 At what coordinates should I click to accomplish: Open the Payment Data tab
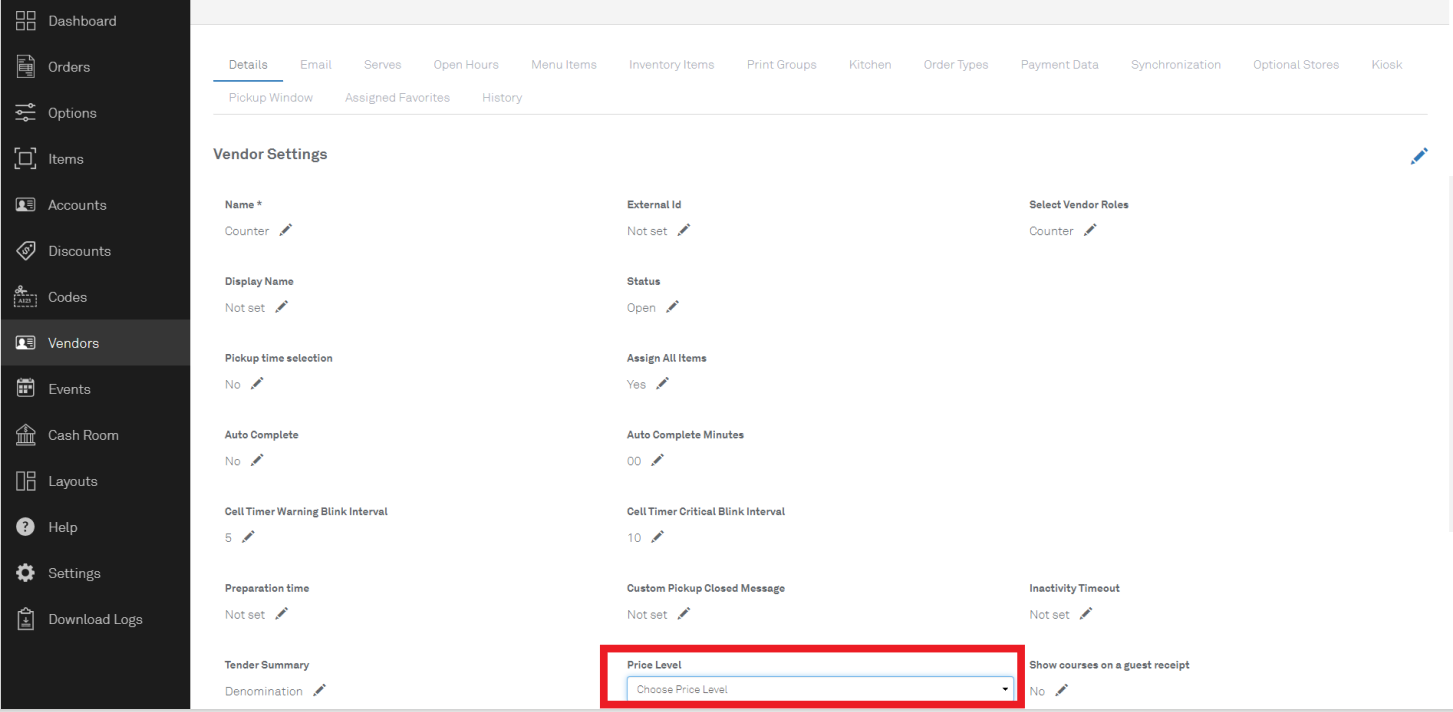(1059, 65)
